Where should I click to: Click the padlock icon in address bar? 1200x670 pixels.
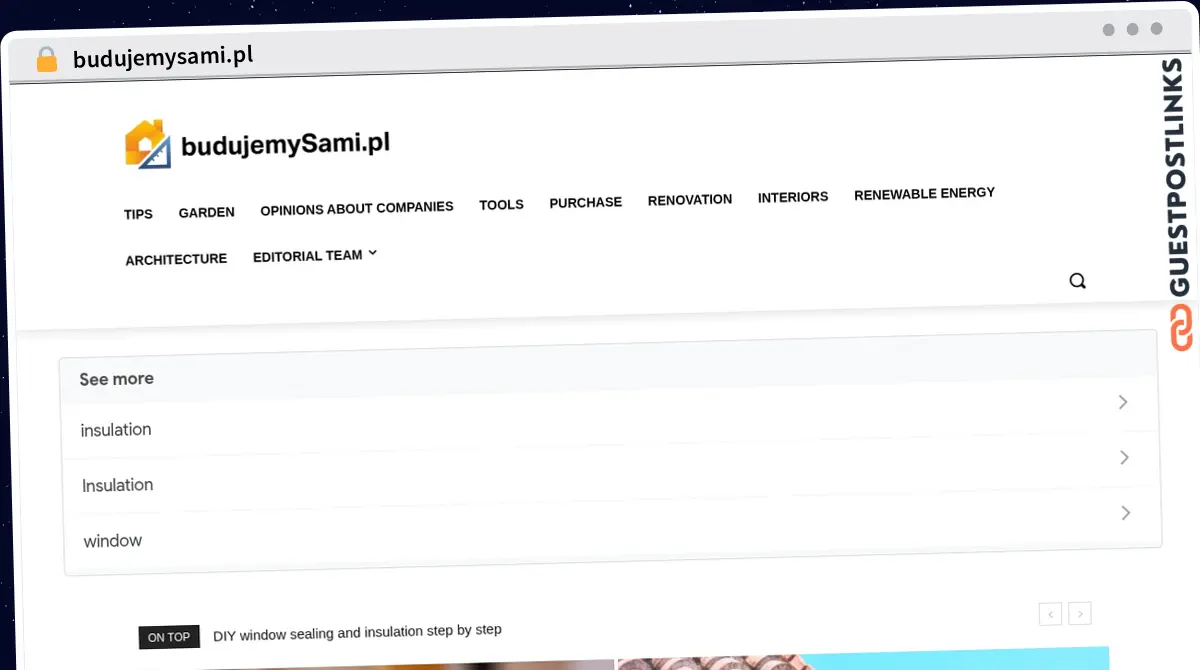47,59
